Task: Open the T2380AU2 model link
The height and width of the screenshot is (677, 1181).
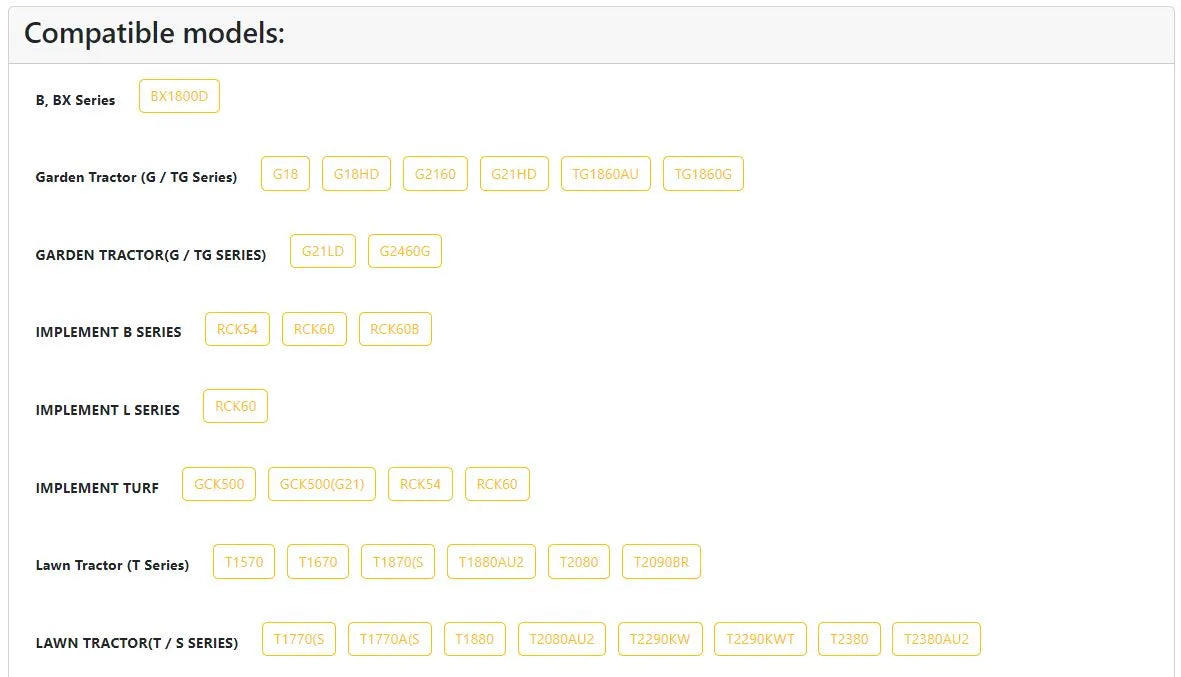Action: tap(936, 639)
